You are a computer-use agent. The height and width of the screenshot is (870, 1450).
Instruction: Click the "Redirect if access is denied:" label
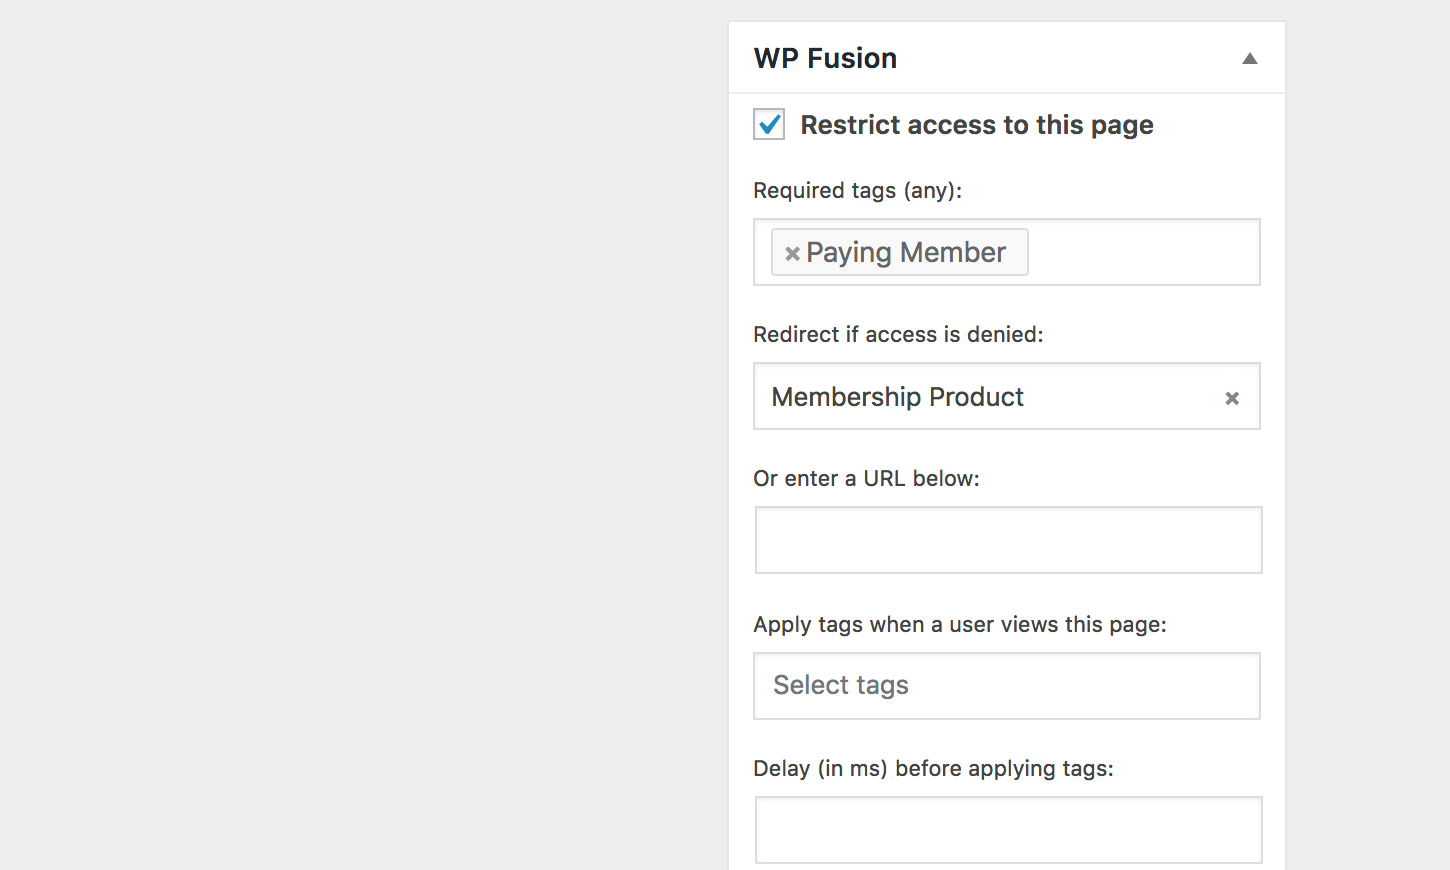898,334
